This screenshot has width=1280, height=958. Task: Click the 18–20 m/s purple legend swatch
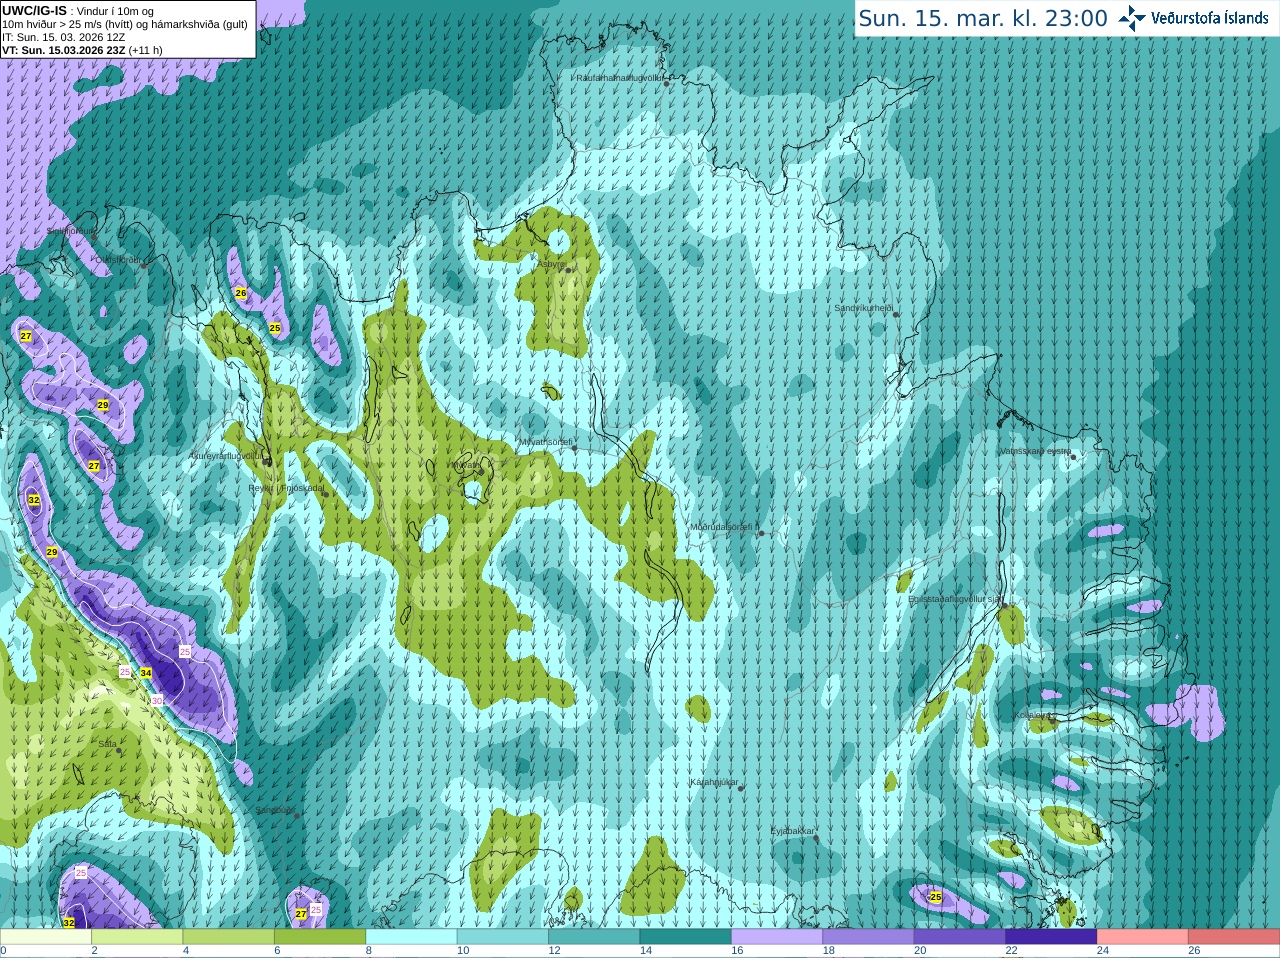[869, 937]
